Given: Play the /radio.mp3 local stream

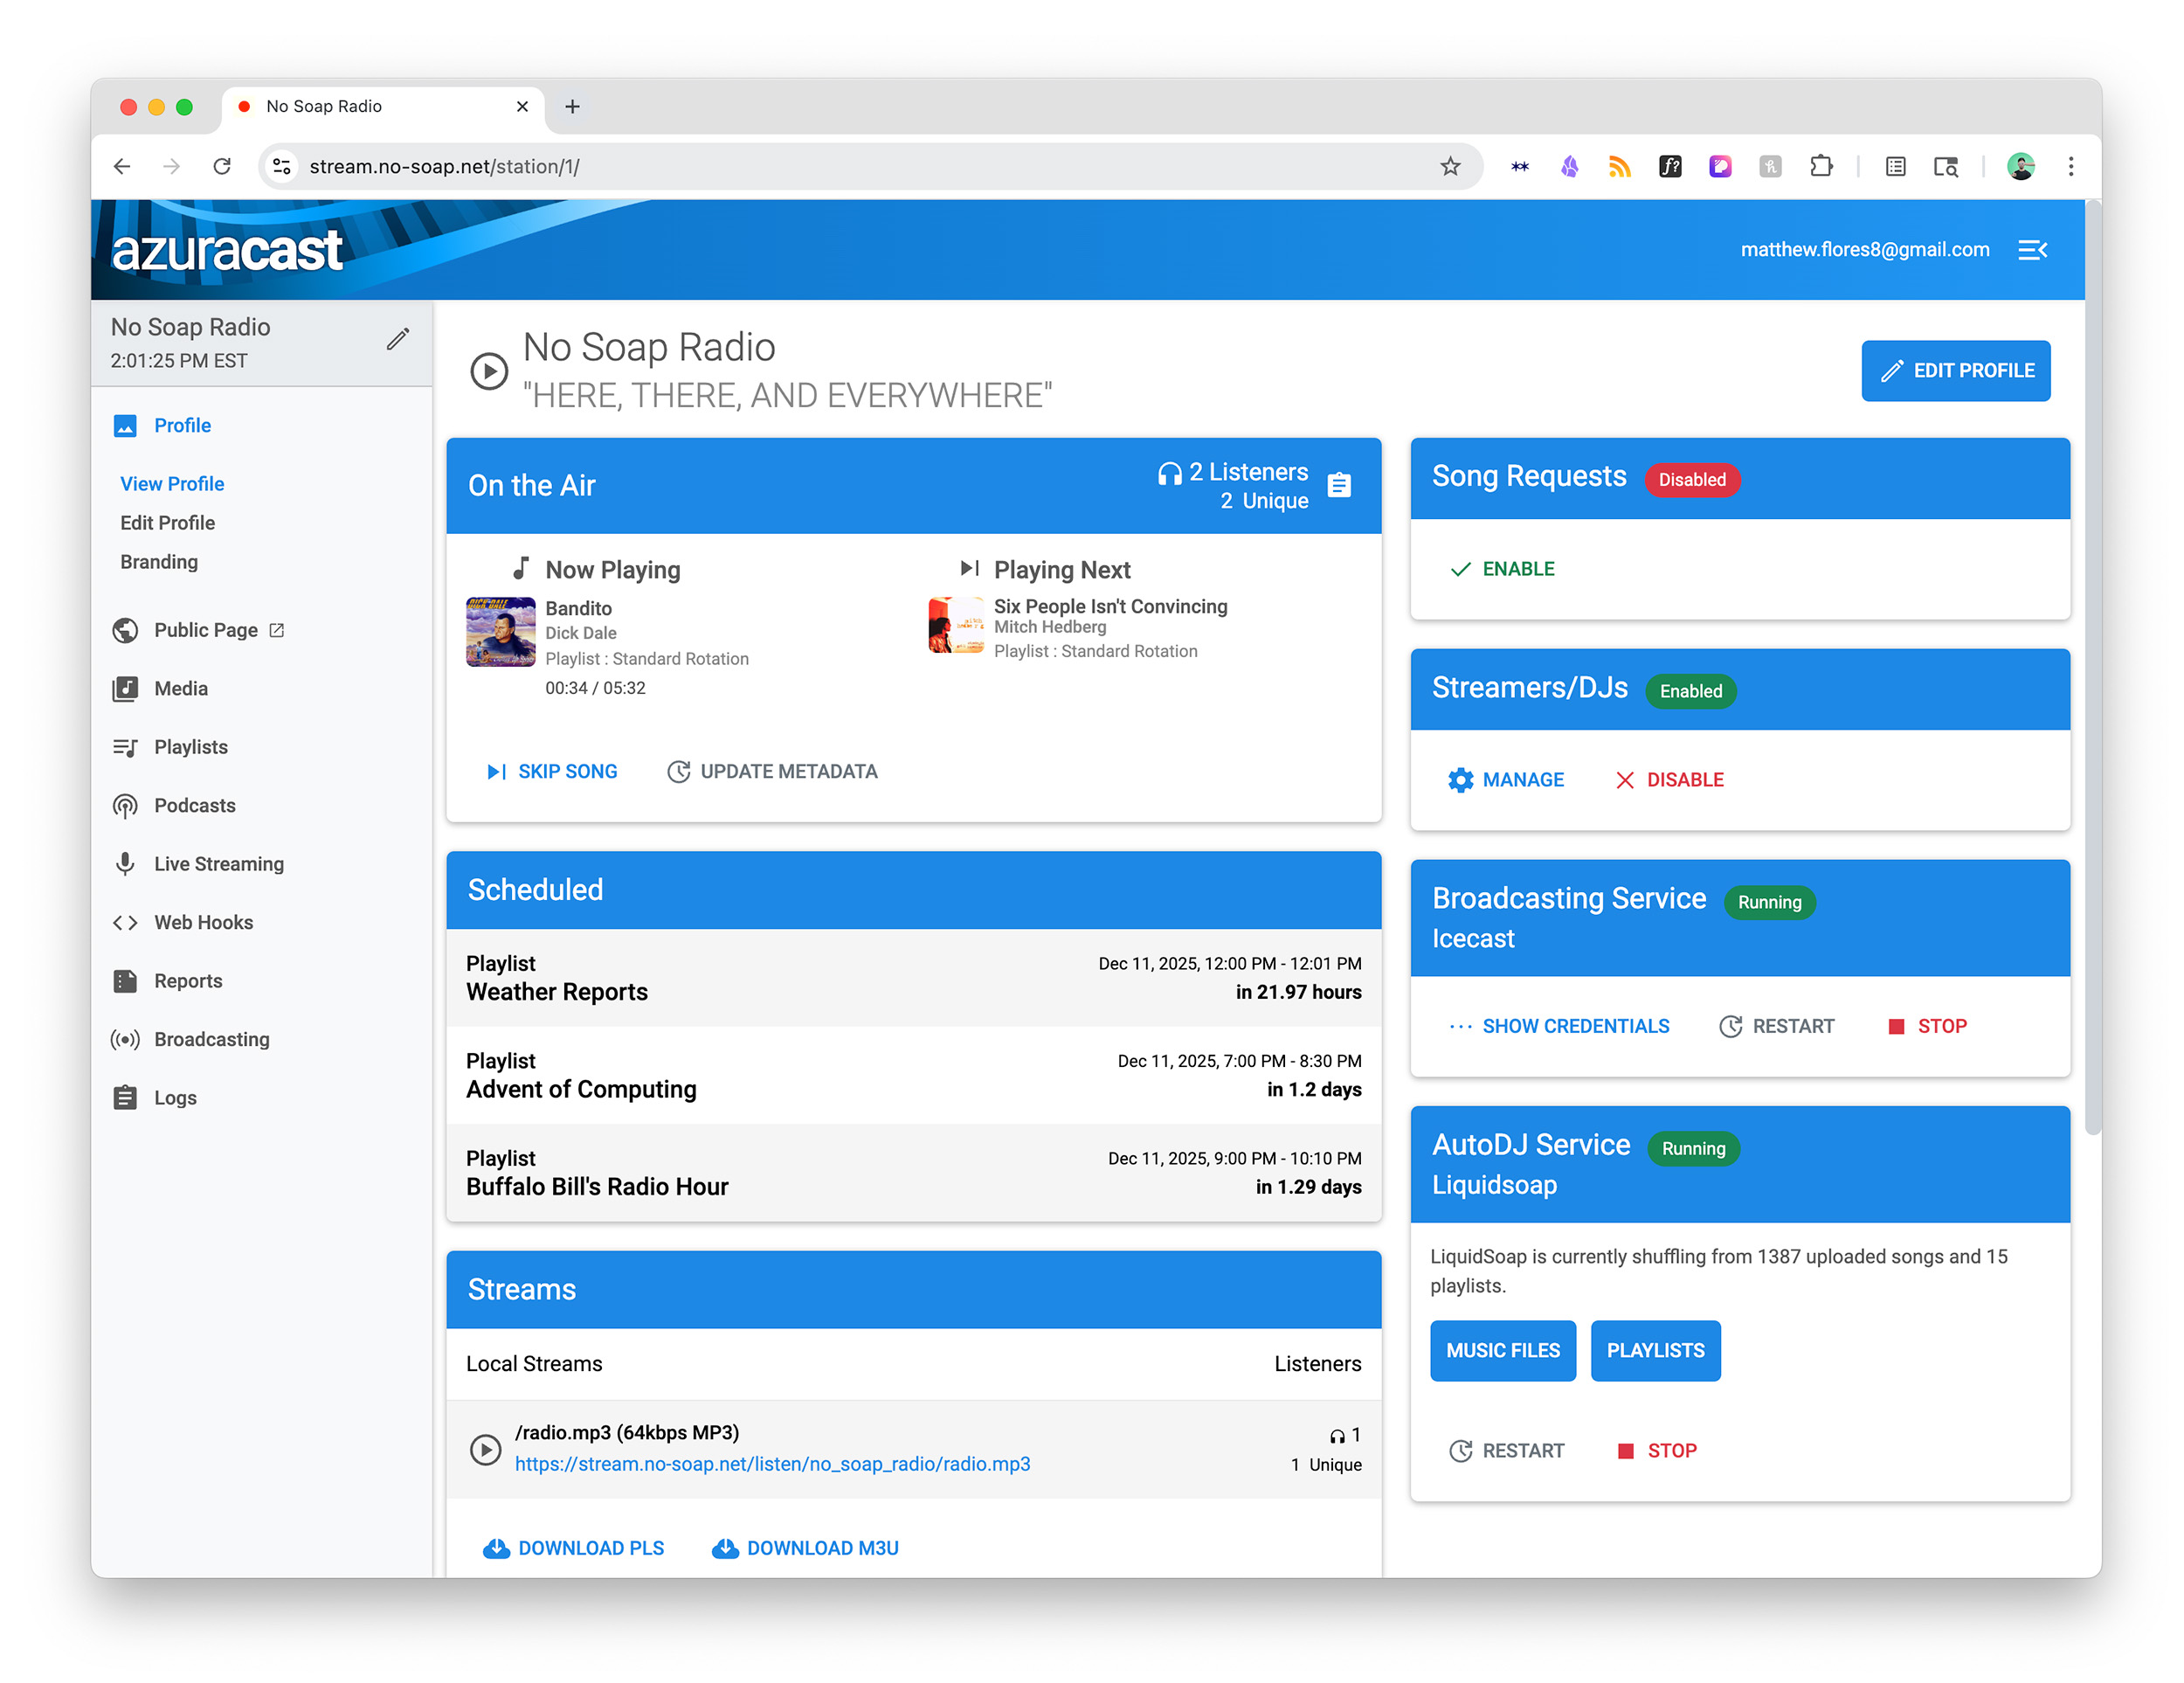Looking at the screenshot, I should click(x=485, y=1448).
